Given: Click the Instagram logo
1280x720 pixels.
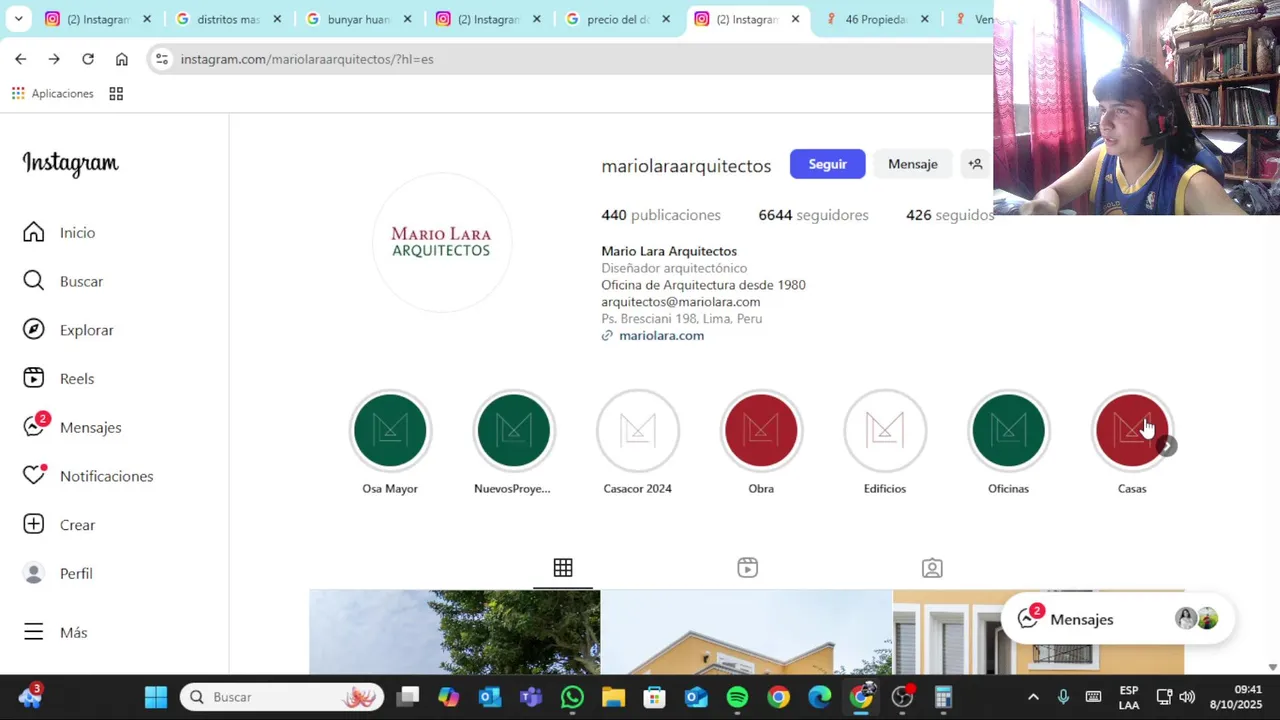Looking at the screenshot, I should (x=70, y=163).
